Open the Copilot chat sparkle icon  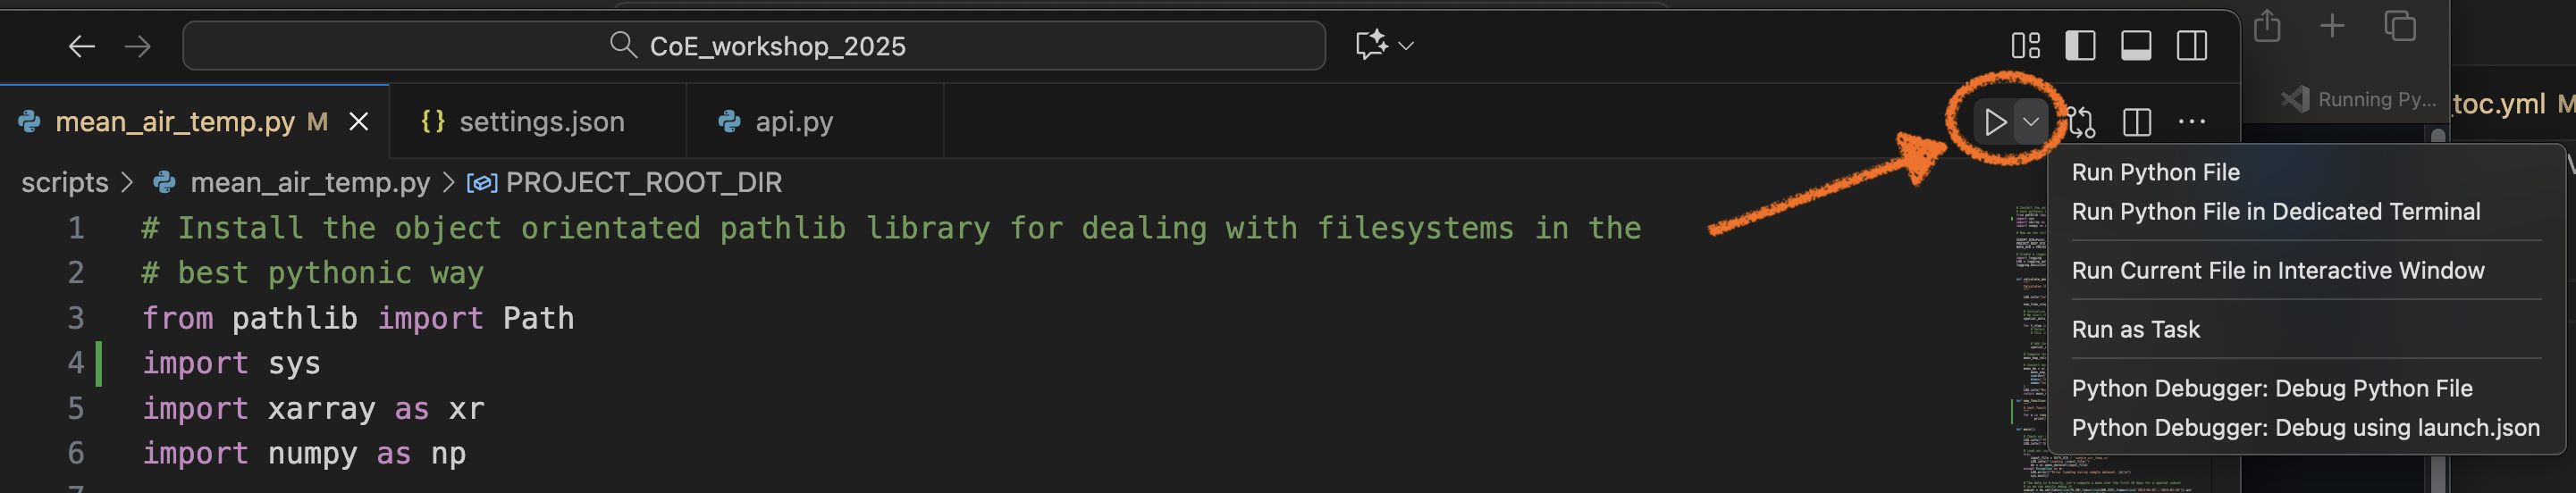tap(1370, 45)
